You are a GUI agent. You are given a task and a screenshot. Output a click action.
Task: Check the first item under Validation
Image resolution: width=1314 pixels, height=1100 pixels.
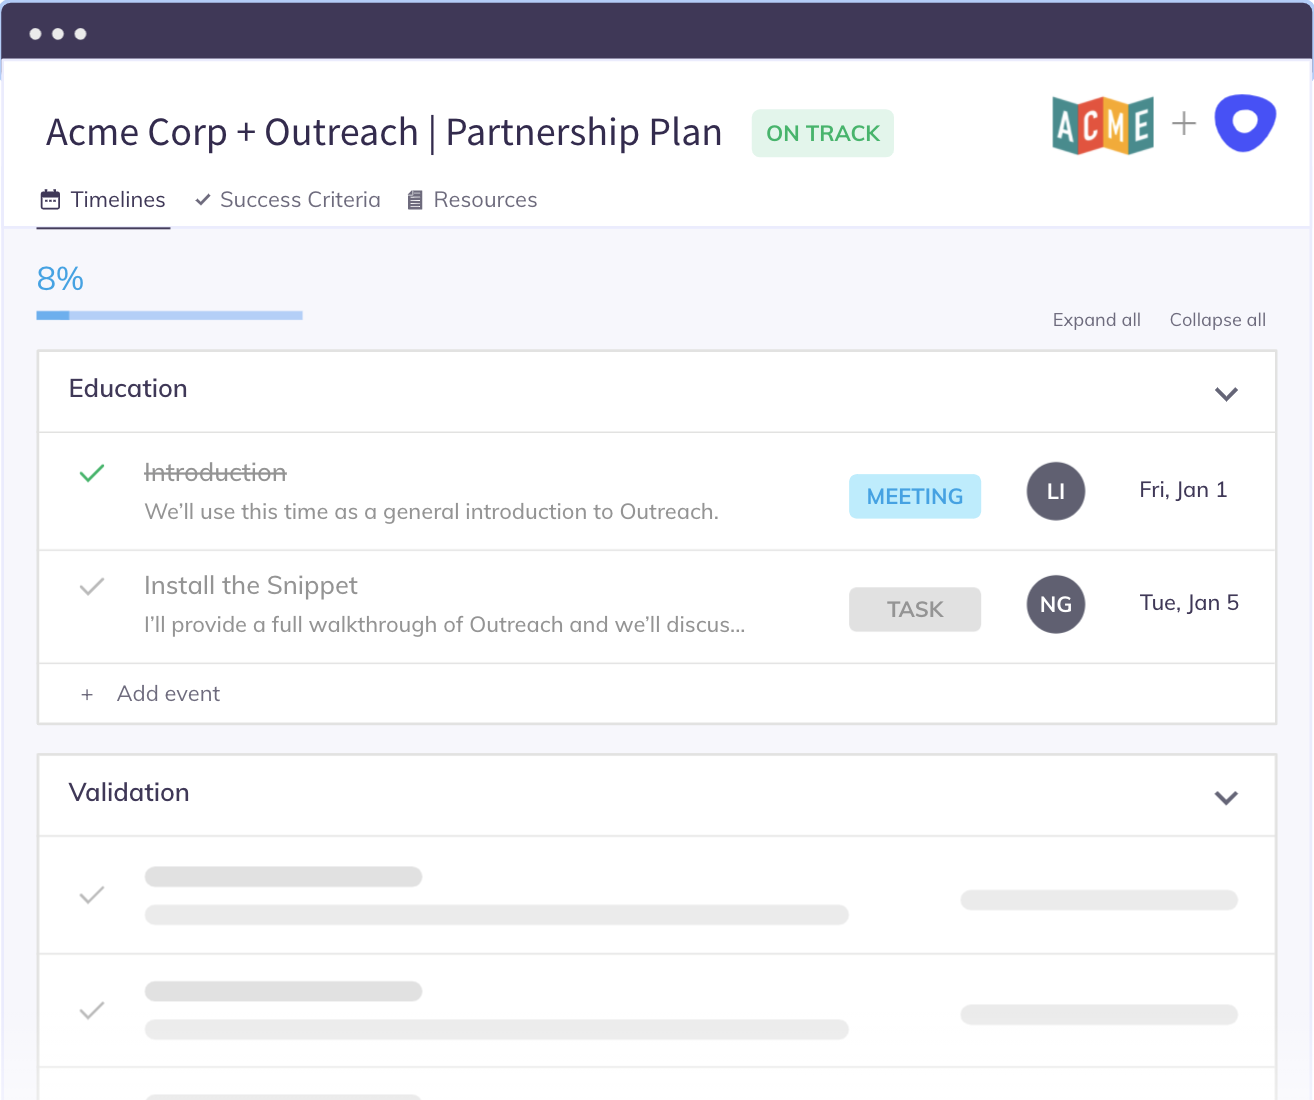[91, 895]
